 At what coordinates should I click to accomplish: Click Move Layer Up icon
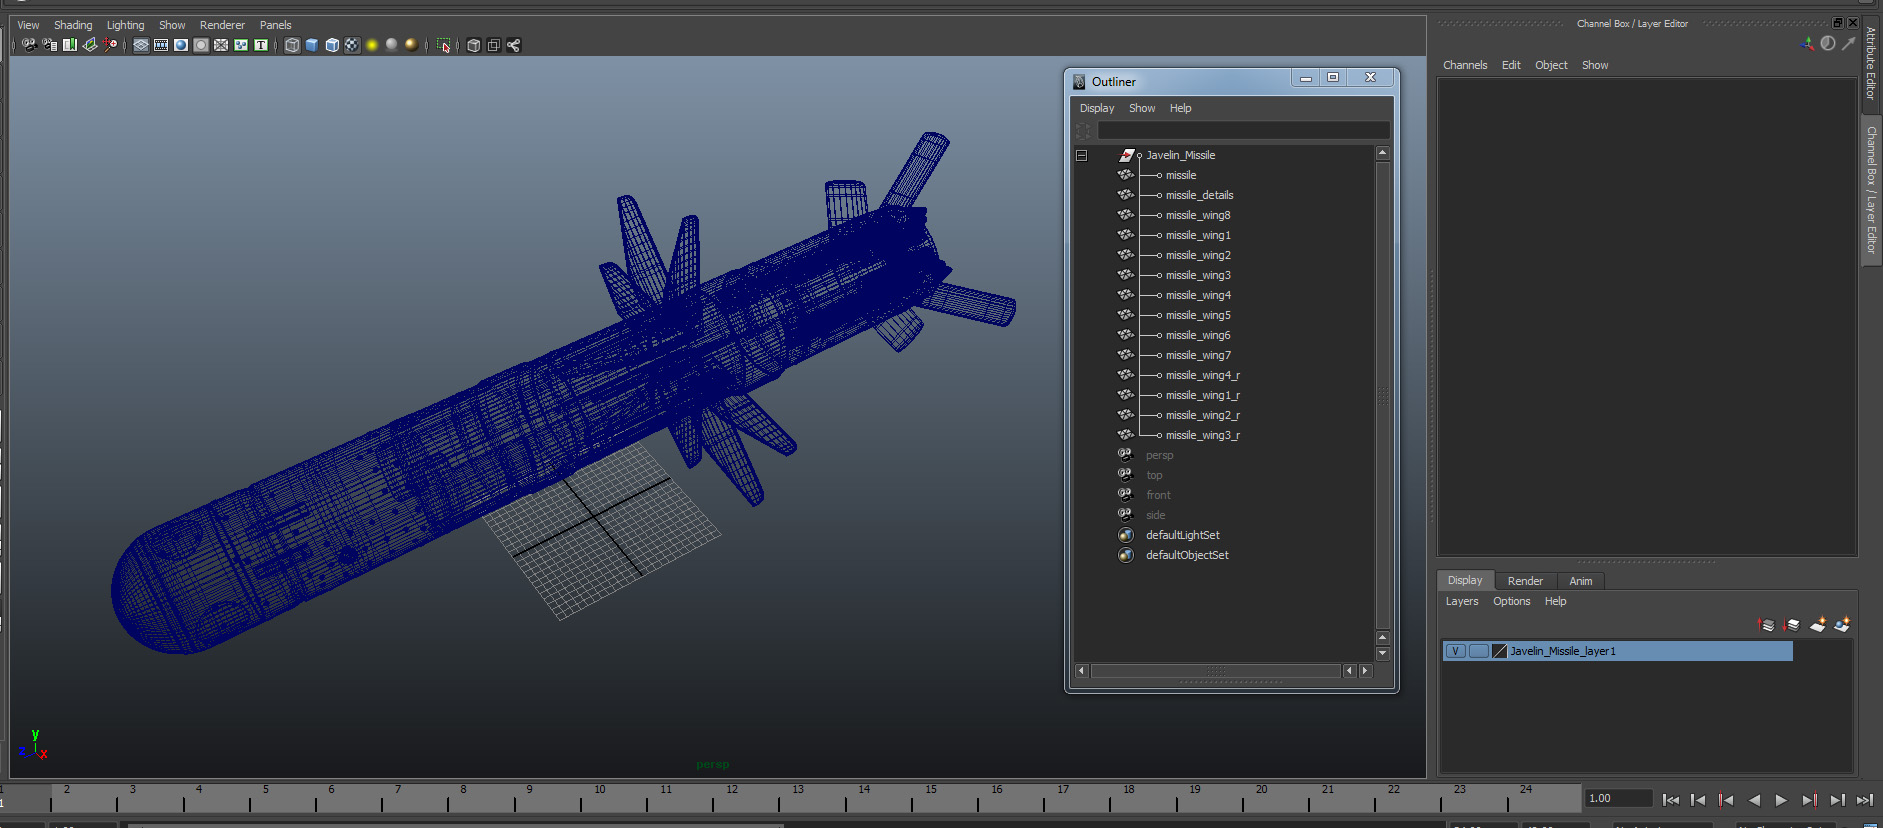tap(1766, 625)
